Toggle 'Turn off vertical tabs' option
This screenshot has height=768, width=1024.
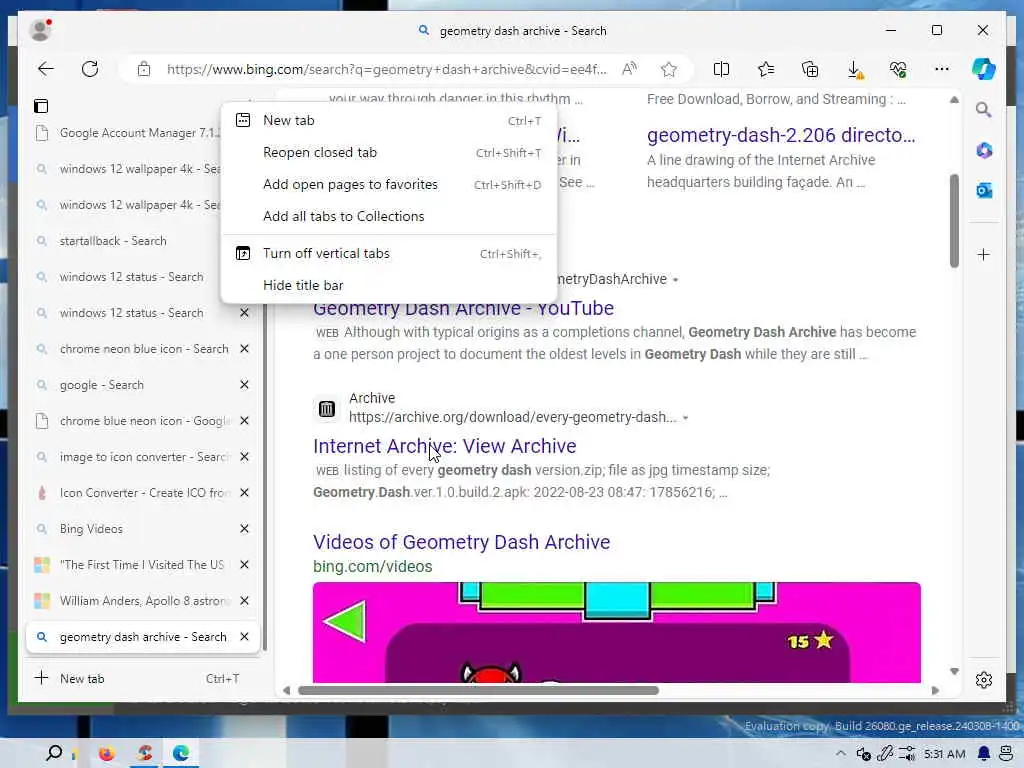[x=389, y=253]
